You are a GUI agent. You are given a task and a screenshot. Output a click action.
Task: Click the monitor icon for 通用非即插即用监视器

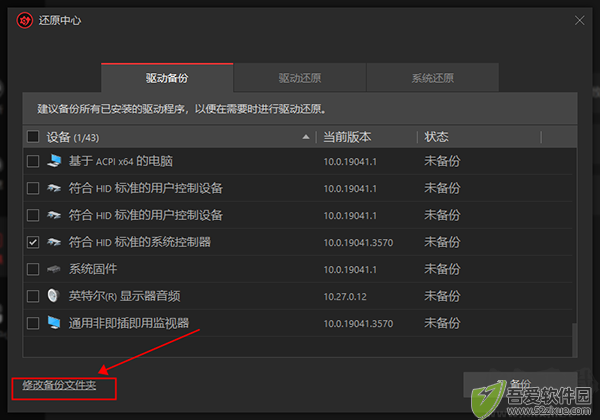(54, 322)
